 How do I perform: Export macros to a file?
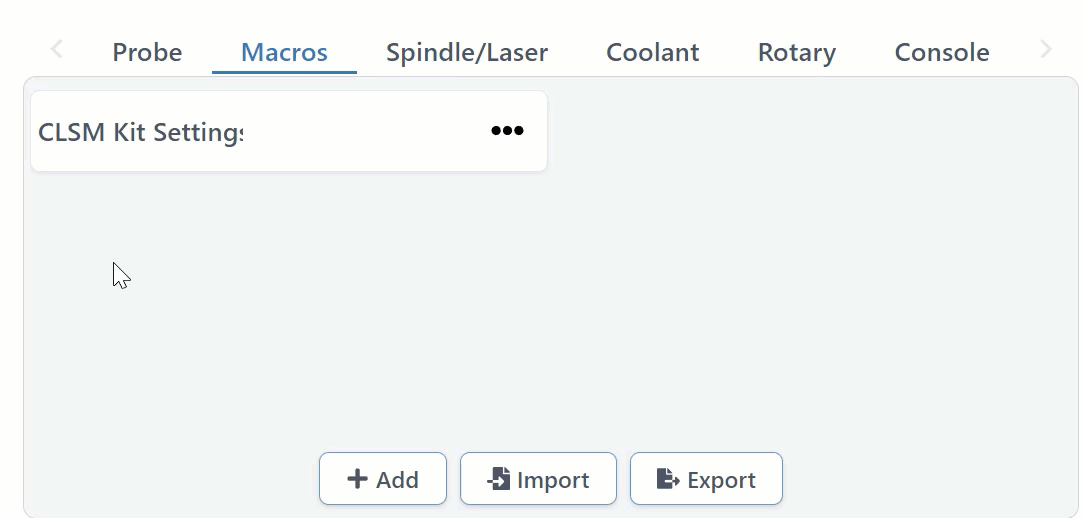pos(706,479)
